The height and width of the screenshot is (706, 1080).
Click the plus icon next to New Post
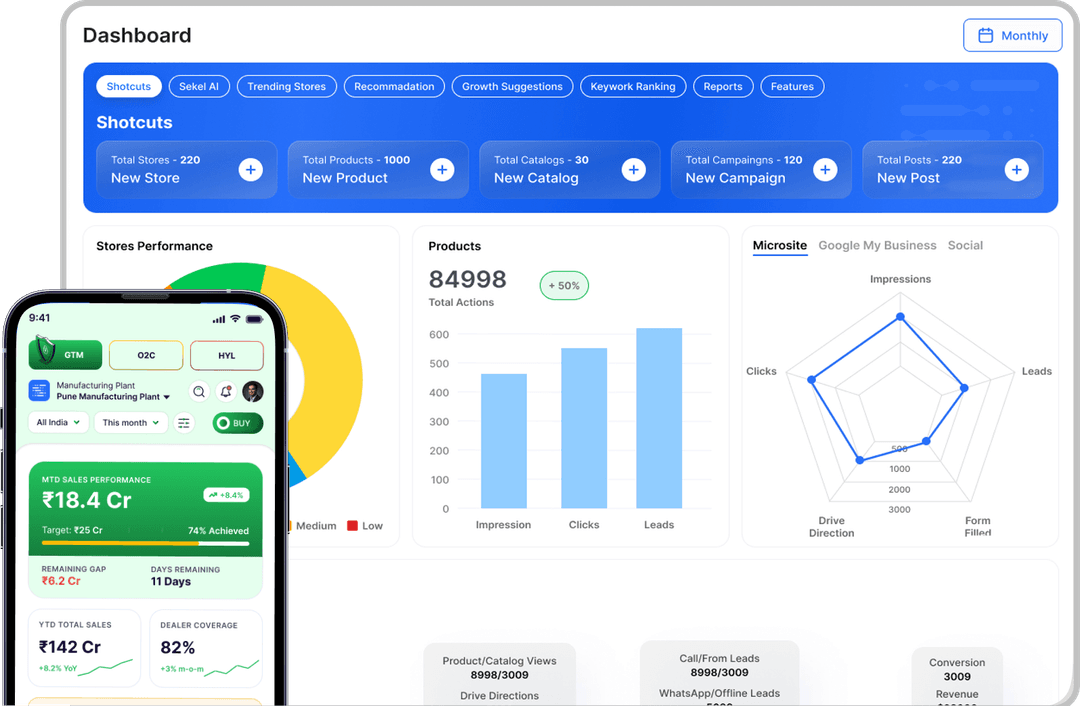coord(1017,169)
